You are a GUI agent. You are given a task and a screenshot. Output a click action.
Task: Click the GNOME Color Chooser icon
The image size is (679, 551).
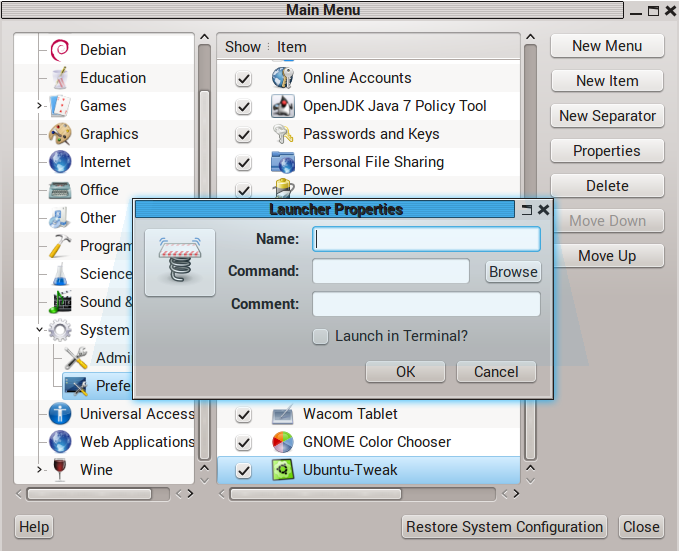click(x=283, y=442)
